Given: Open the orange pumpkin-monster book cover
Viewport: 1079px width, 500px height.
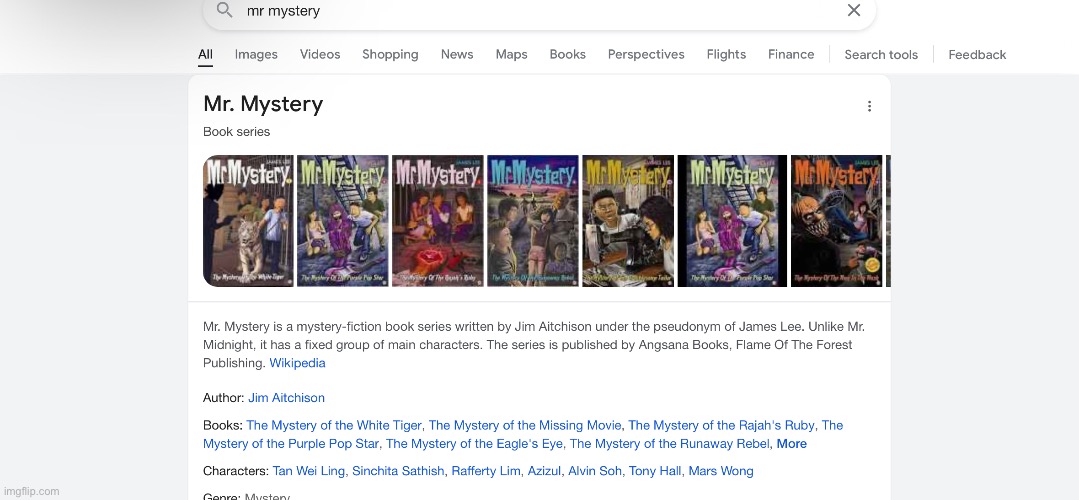Looking at the screenshot, I should pyautogui.click(x=837, y=221).
